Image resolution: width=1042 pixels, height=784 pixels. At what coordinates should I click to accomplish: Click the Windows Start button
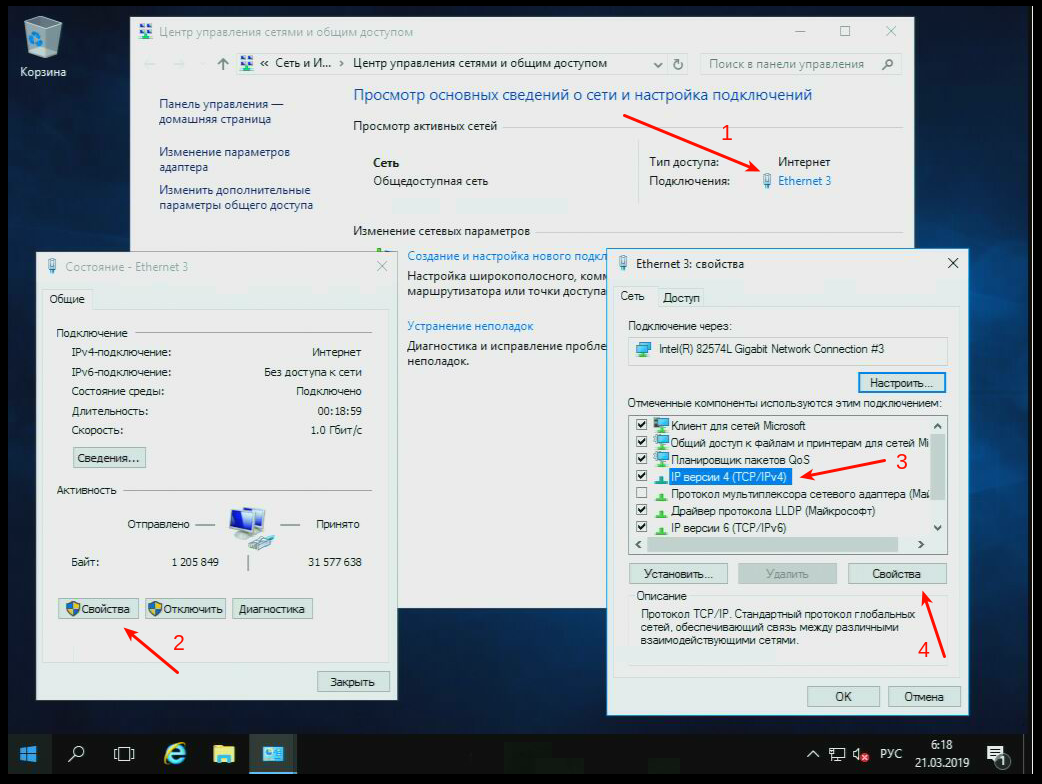[x=28, y=754]
